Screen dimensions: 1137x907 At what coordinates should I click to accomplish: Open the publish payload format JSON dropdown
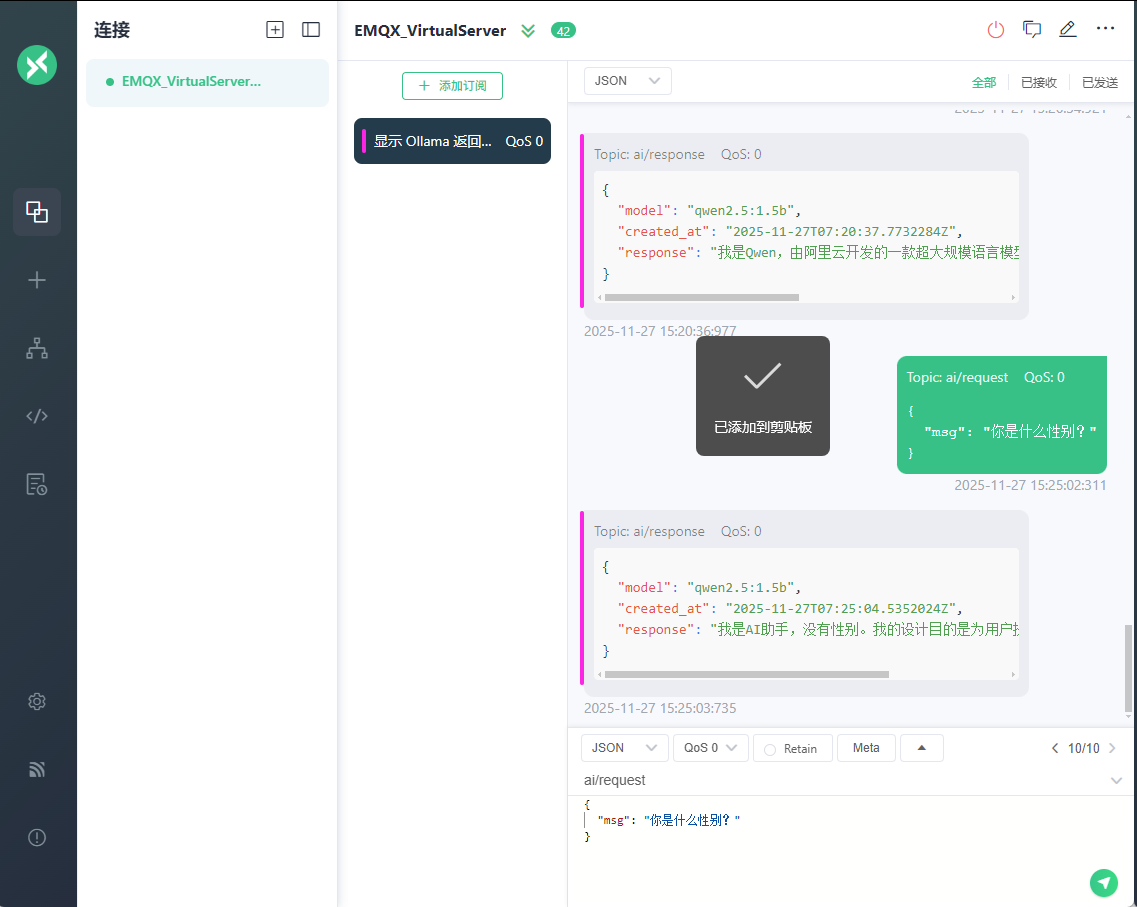pos(624,748)
